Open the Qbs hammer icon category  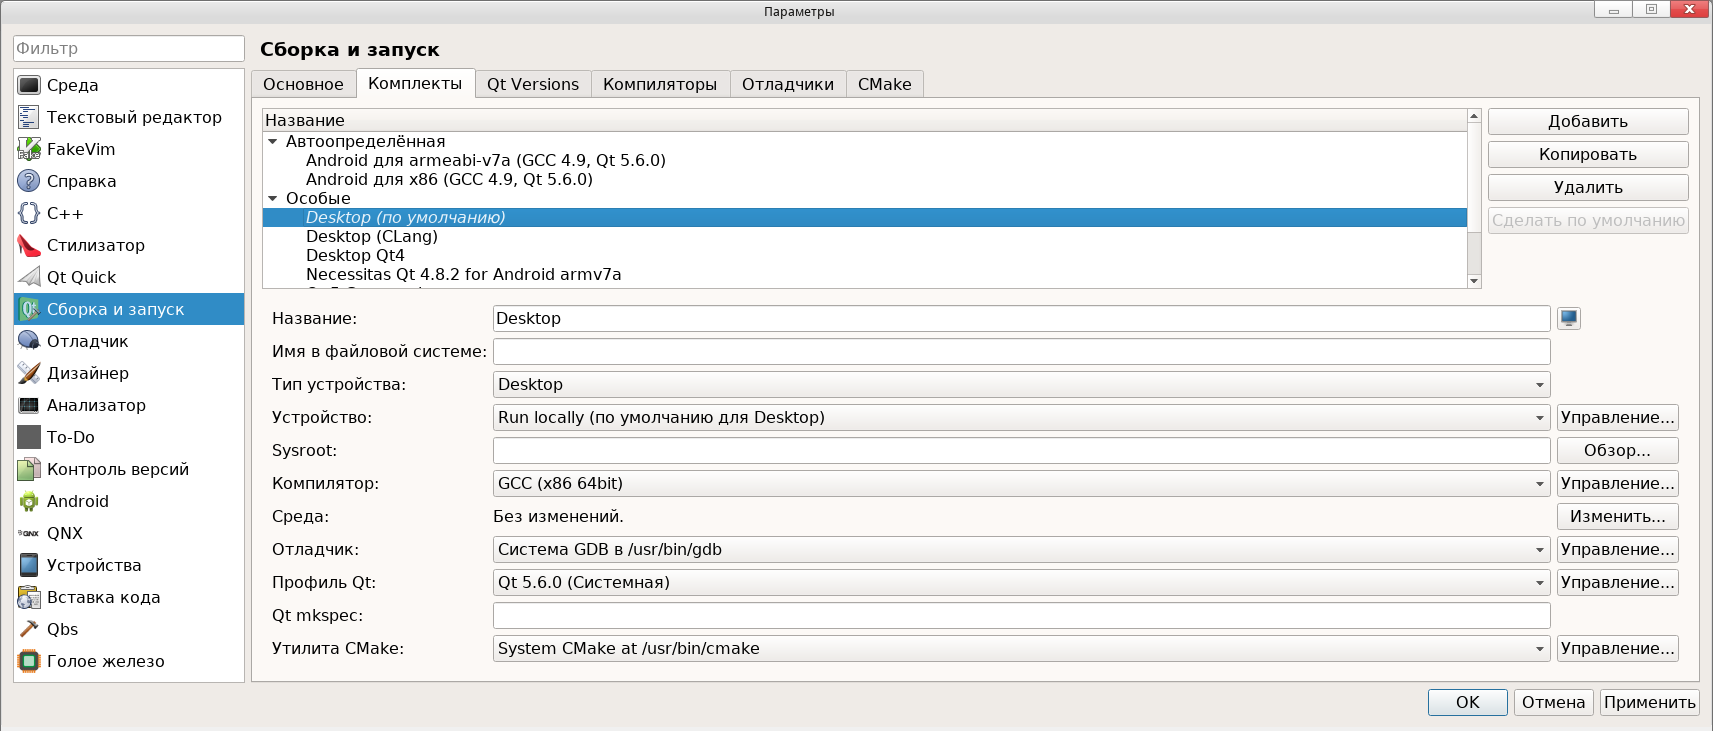coord(29,629)
